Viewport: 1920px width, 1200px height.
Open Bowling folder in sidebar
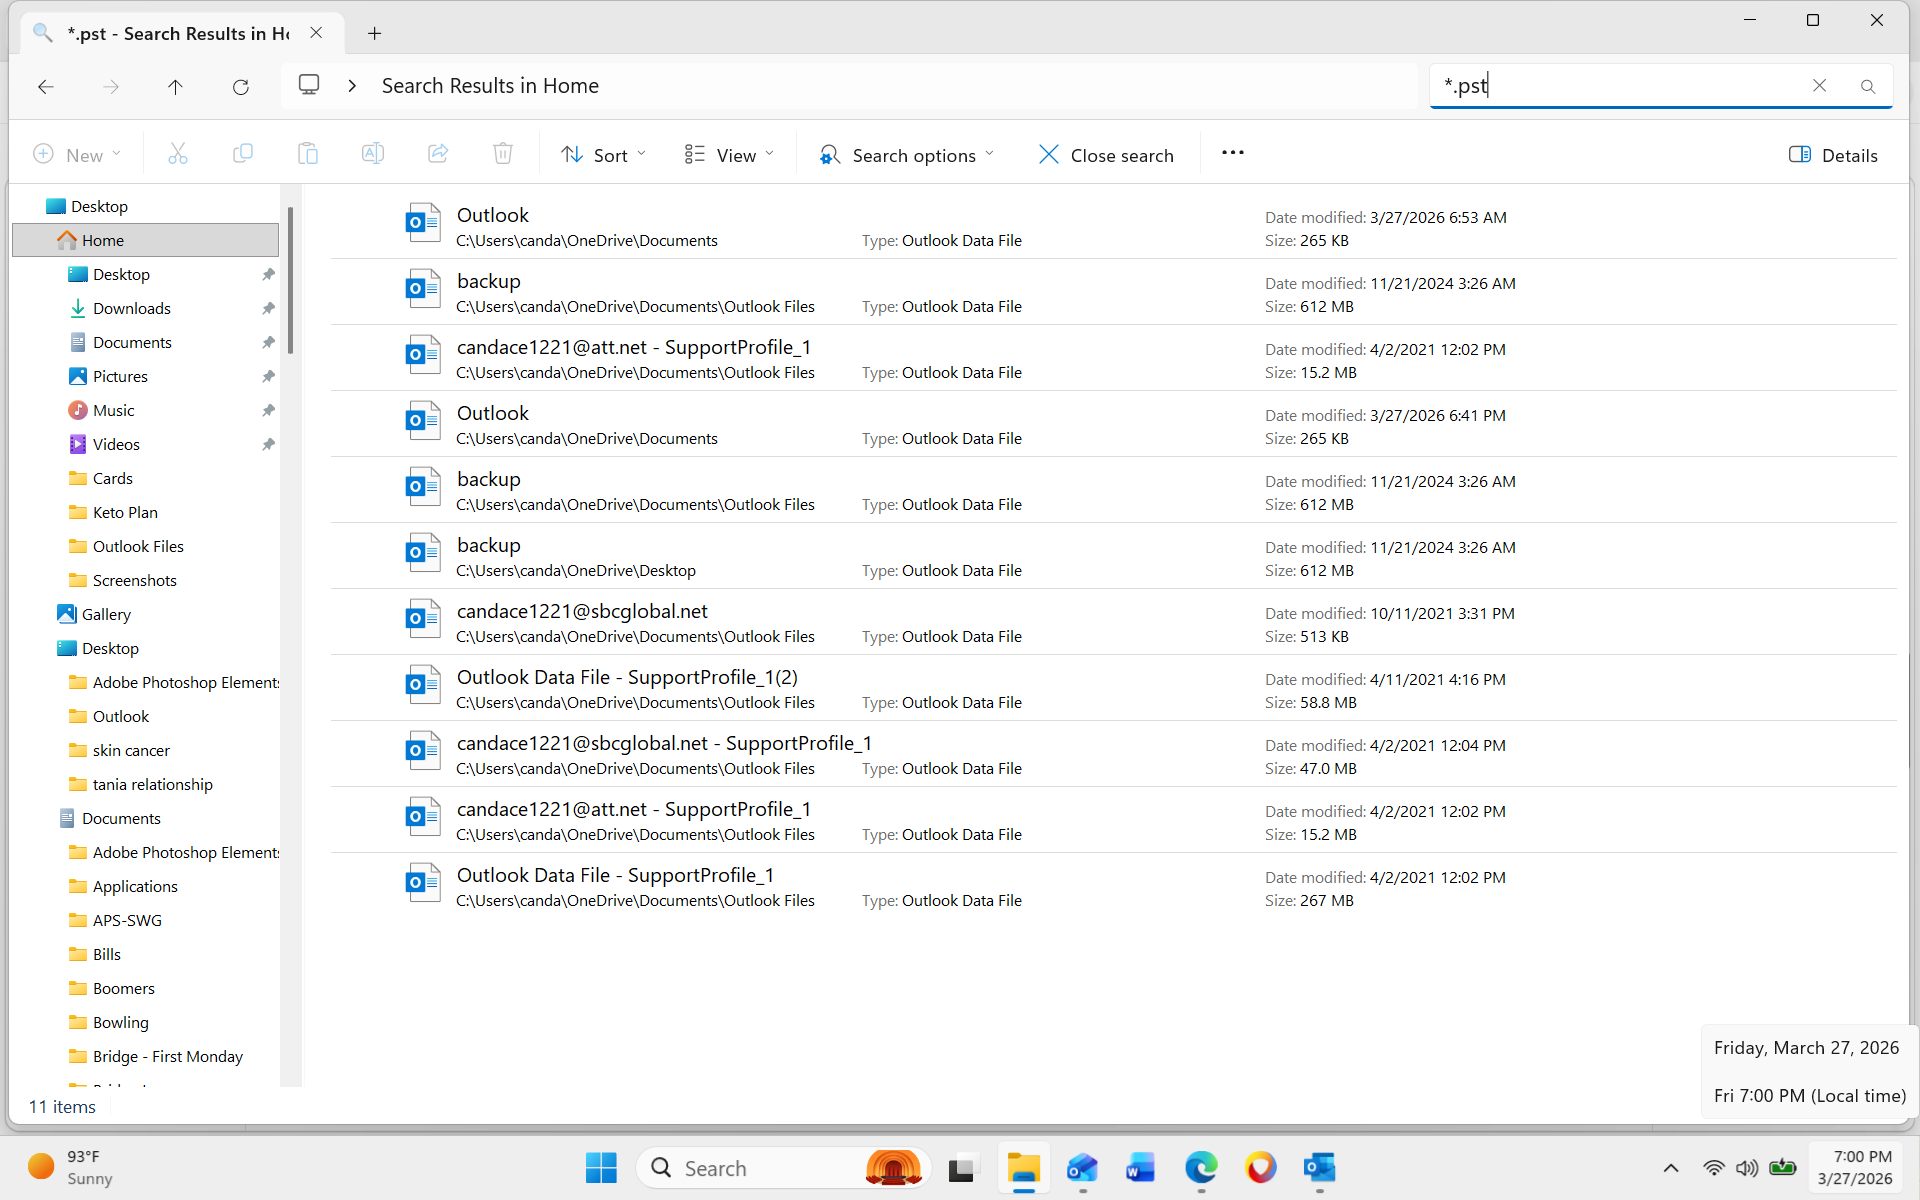[120, 1022]
